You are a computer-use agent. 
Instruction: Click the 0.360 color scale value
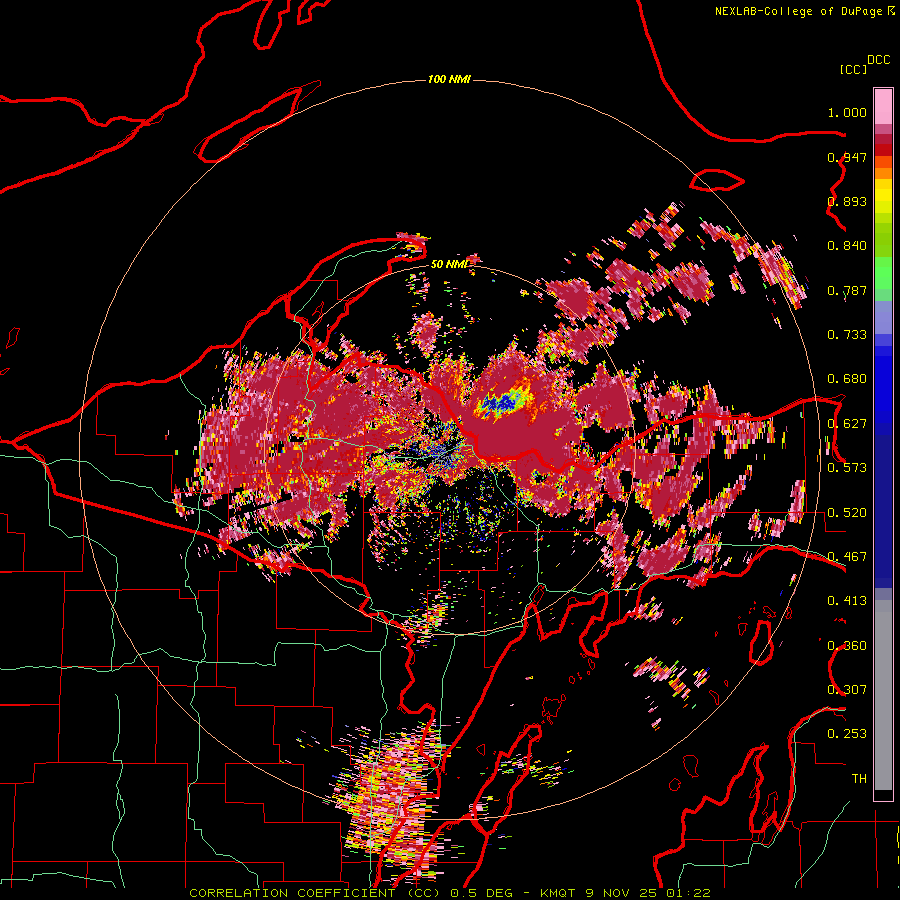click(847, 646)
